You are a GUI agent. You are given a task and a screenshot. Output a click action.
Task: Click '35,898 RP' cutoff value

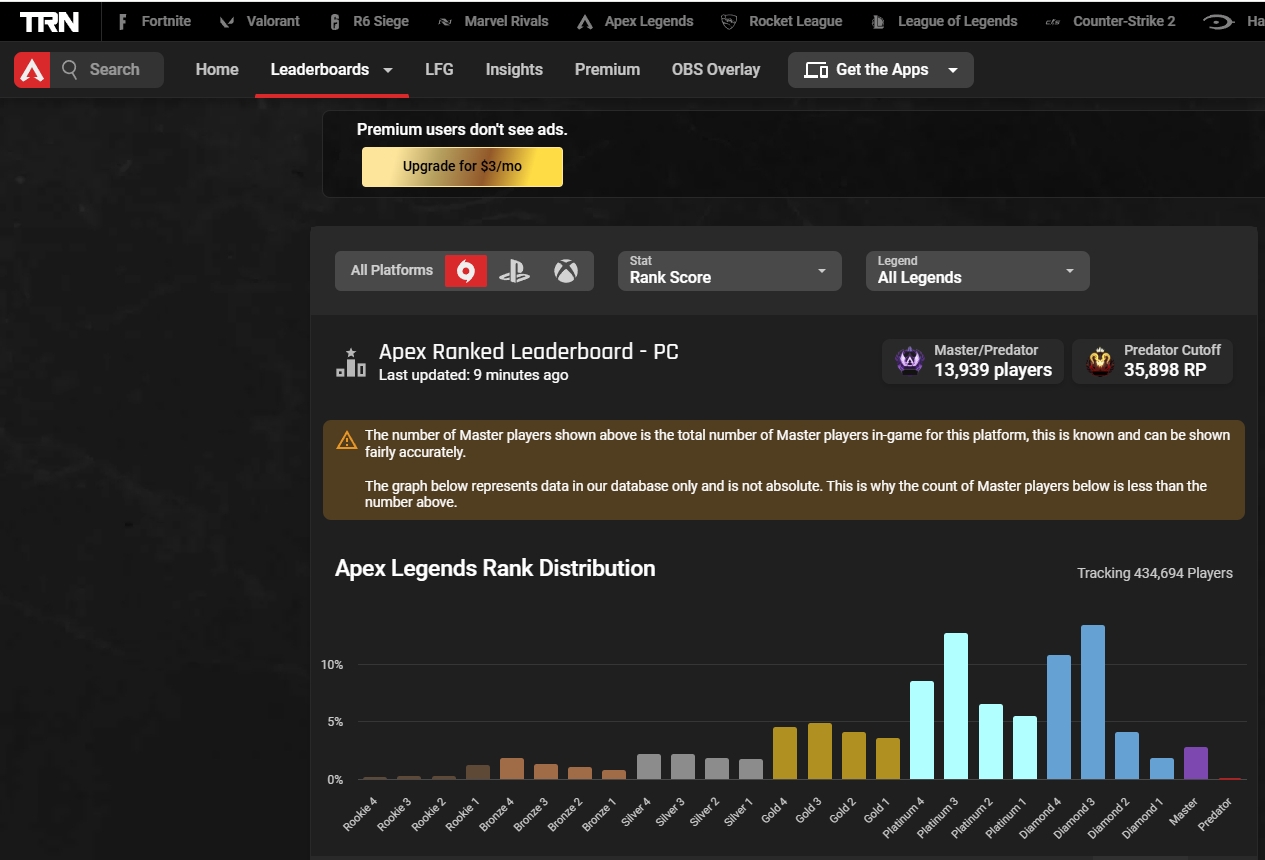[x=1165, y=370]
